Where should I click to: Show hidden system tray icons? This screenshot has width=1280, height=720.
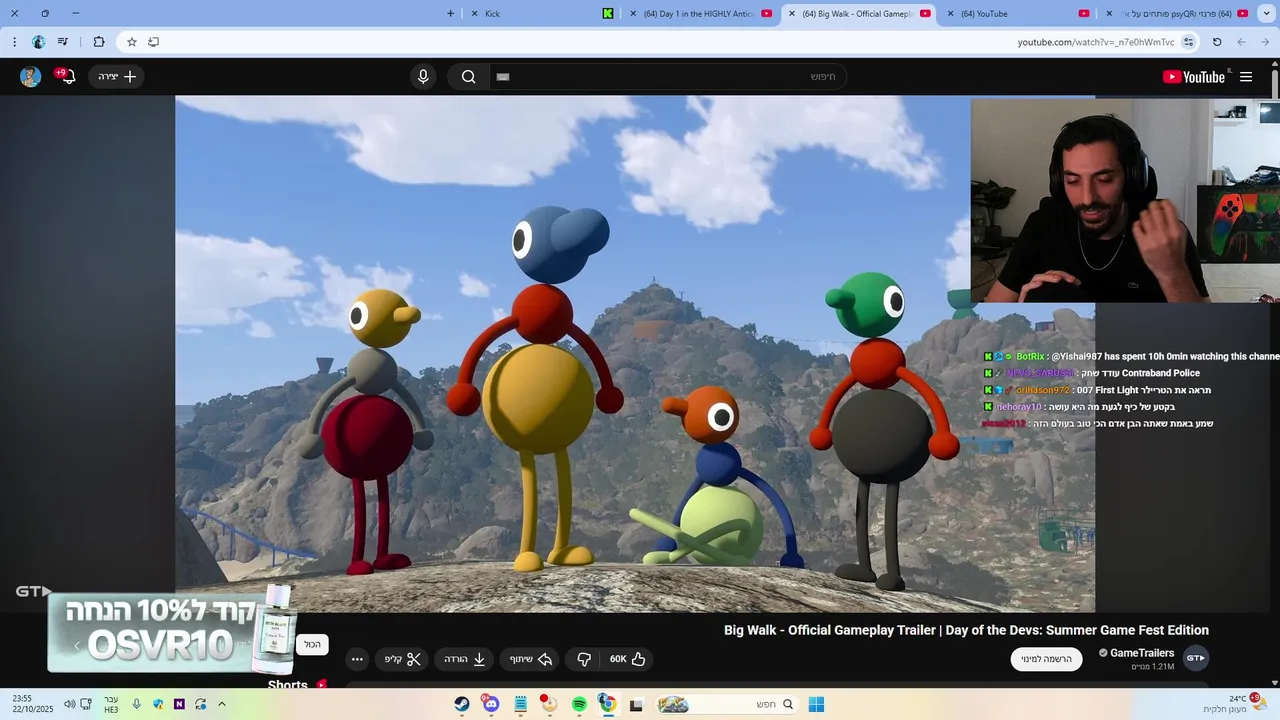click(222, 704)
